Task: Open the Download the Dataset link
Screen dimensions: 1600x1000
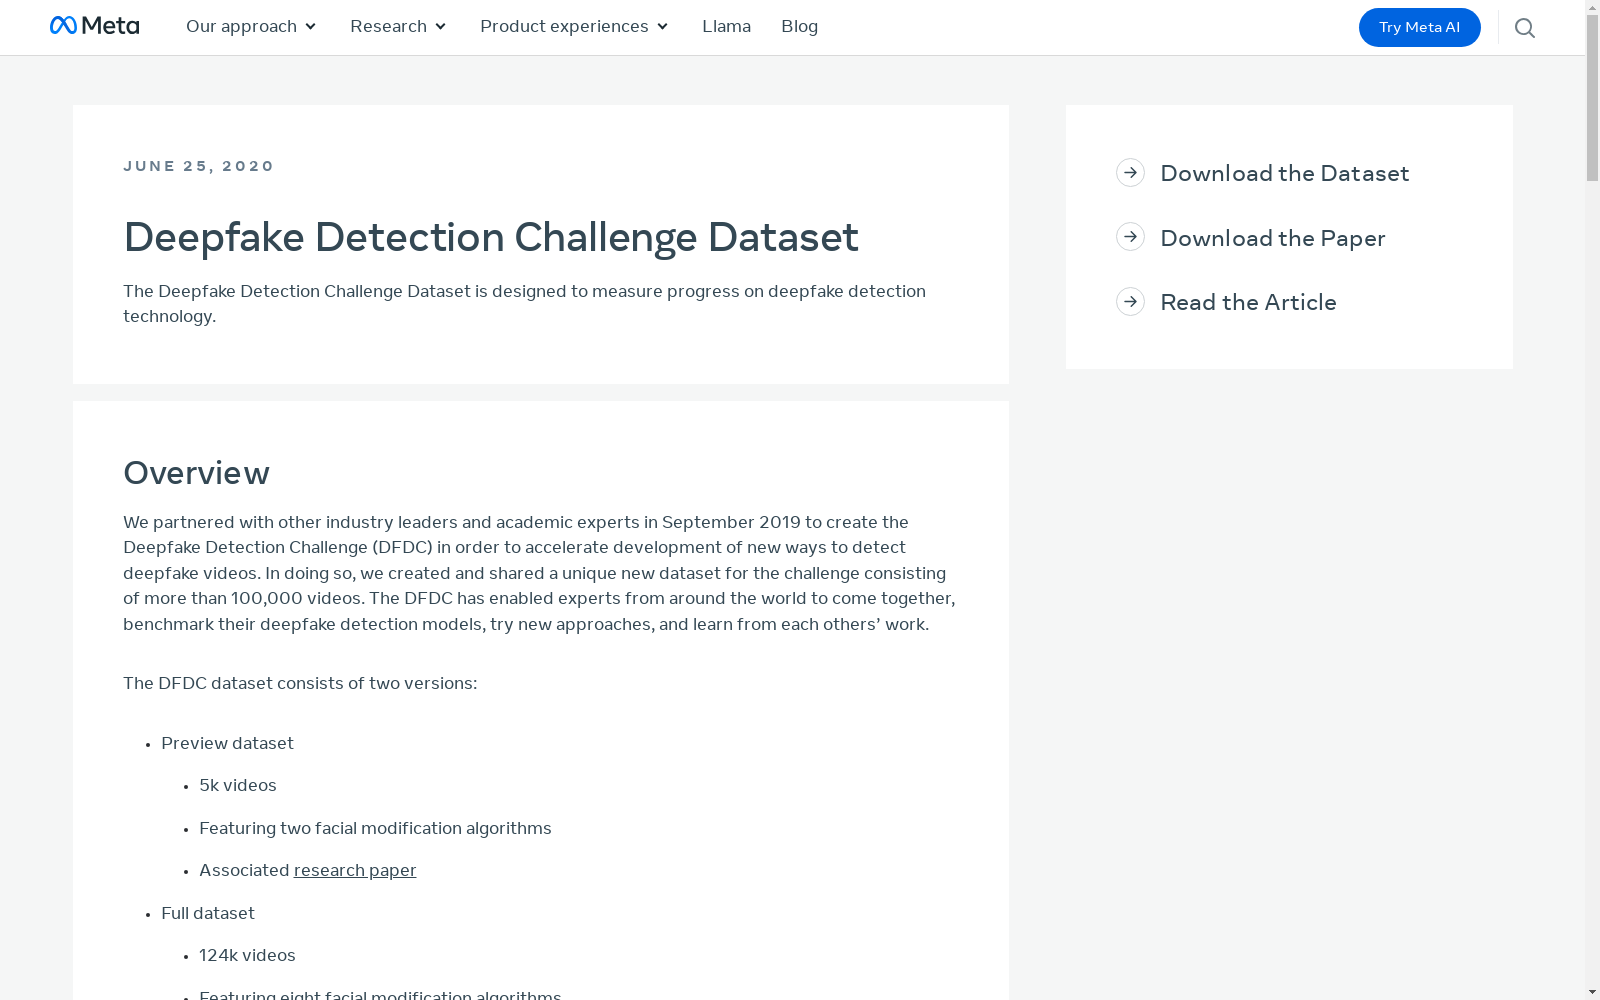Action: (x=1284, y=173)
